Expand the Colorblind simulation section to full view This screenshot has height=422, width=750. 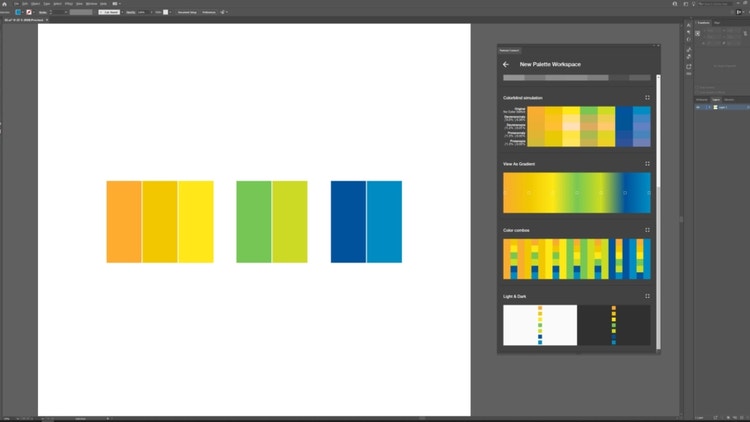(x=647, y=98)
